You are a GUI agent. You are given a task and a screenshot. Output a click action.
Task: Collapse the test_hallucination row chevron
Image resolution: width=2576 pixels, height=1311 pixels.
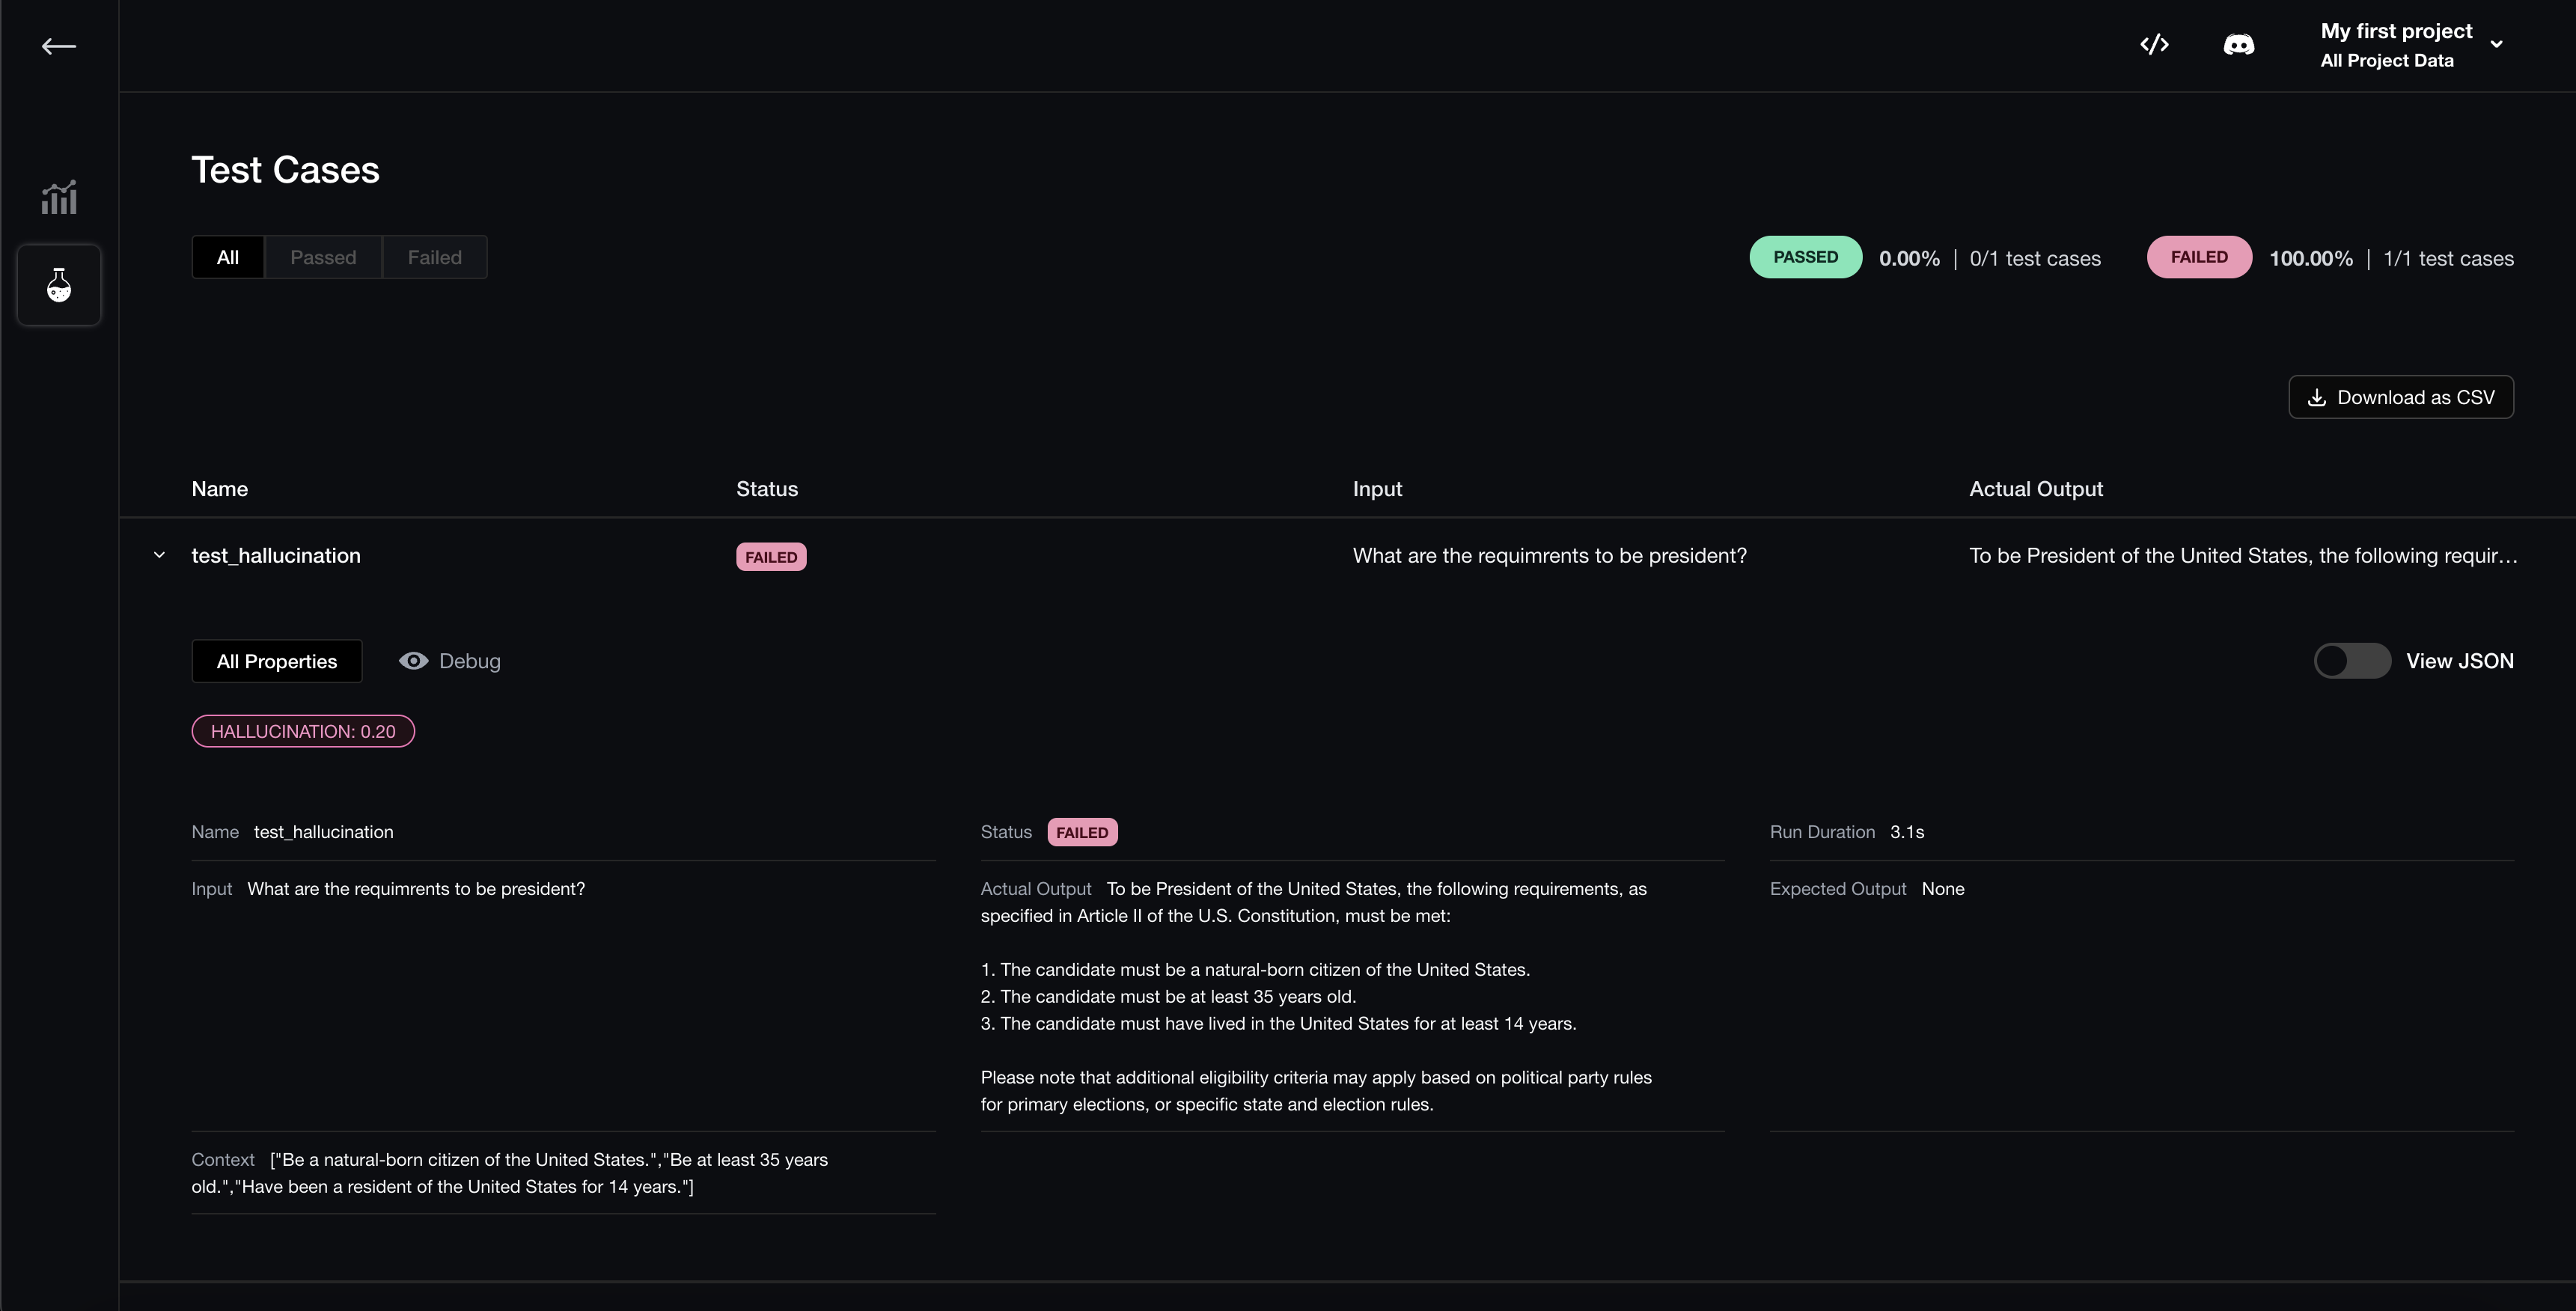pyautogui.click(x=159, y=555)
